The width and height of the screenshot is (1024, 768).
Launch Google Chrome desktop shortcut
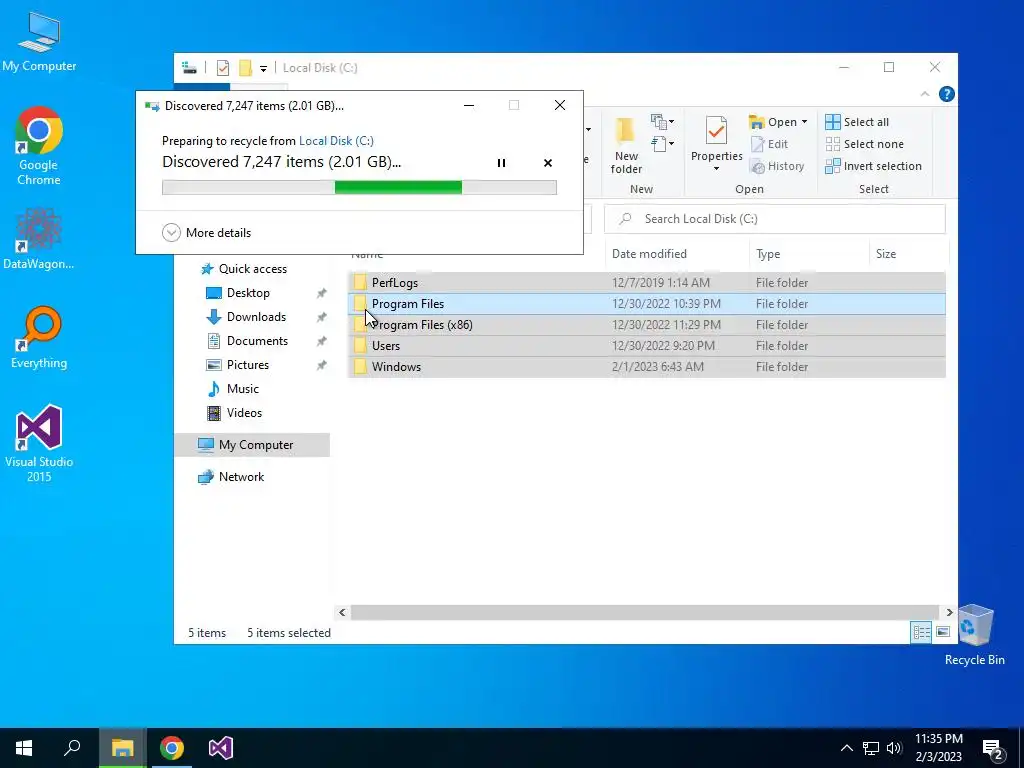coord(39,145)
